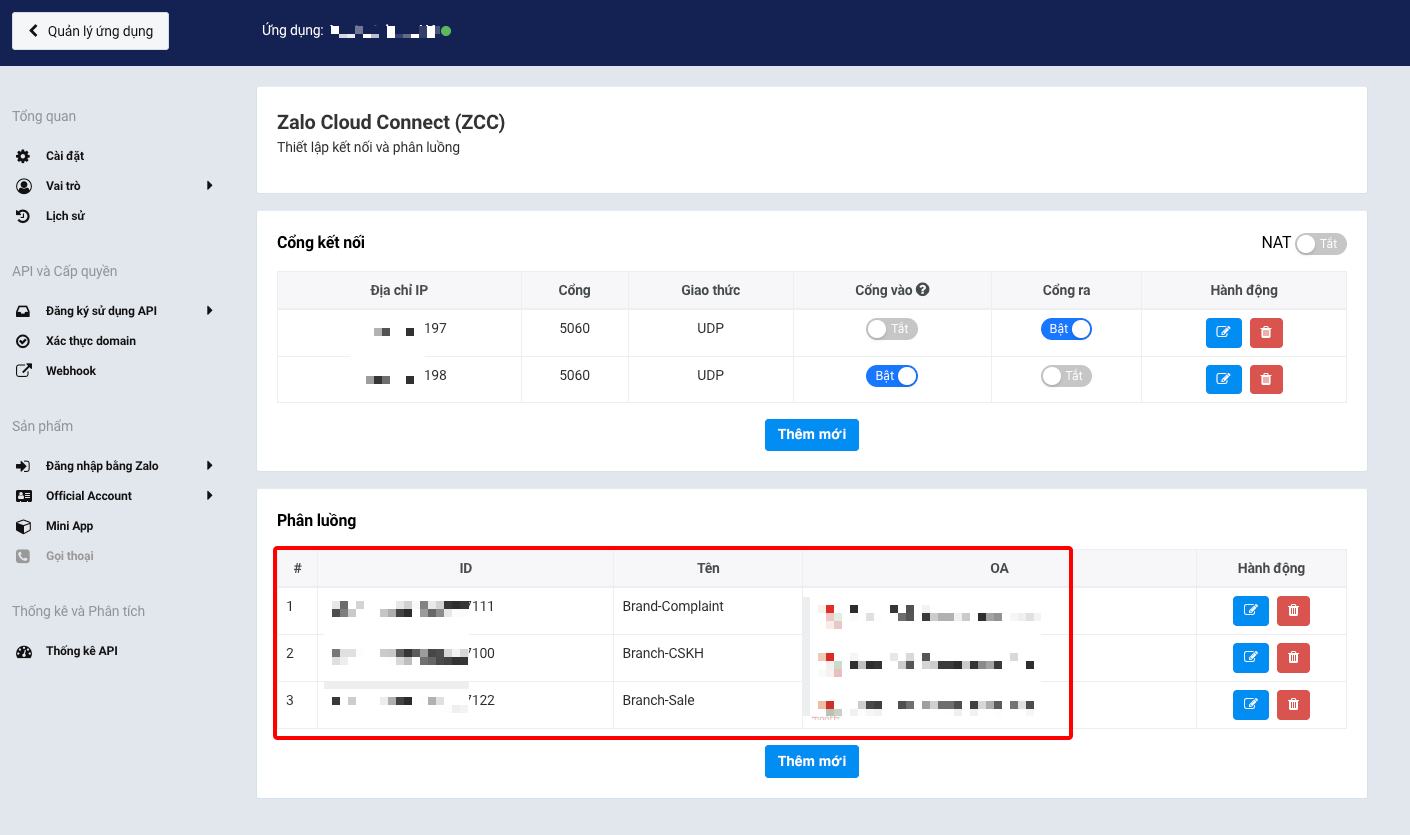
Task: Click Thêm mới under Cổng kết nối
Action: coord(812,434)
